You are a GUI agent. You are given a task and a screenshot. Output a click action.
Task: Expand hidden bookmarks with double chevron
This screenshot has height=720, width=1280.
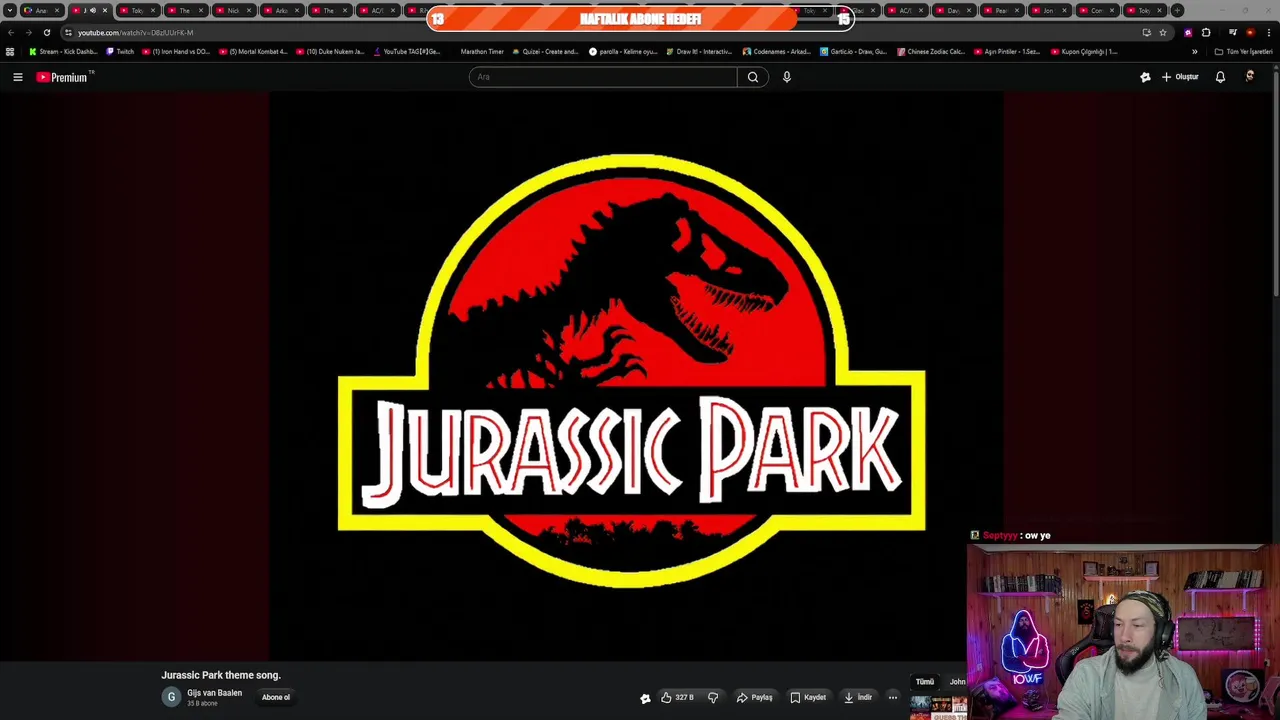point(1194,51)
